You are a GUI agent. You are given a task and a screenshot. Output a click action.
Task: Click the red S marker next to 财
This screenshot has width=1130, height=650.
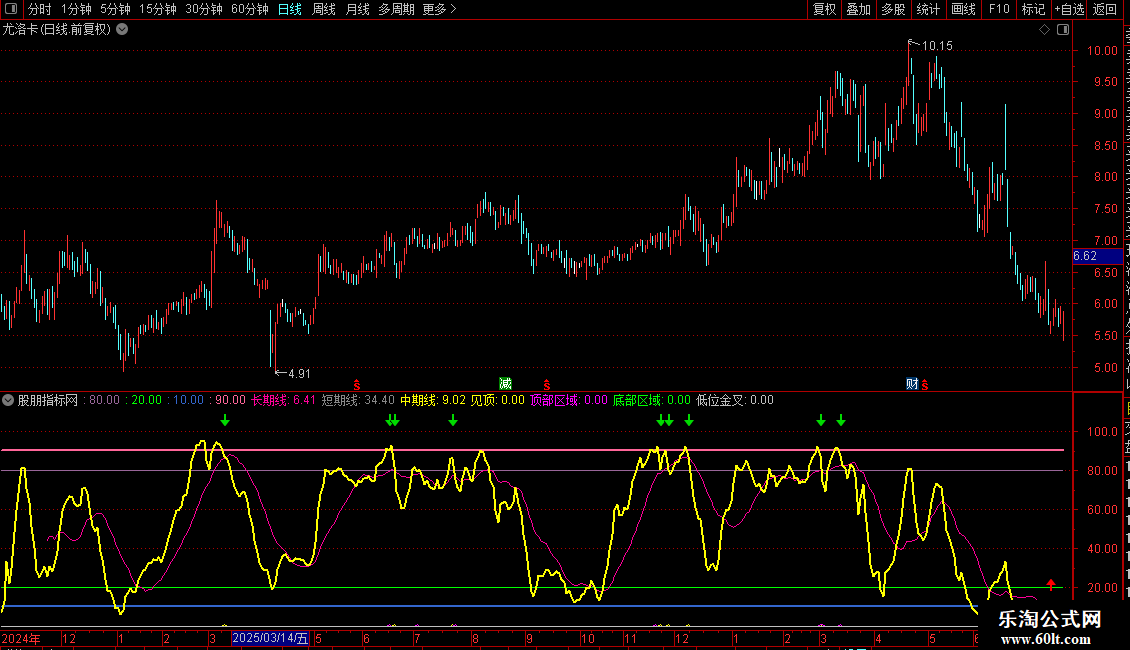pos(925,386)
